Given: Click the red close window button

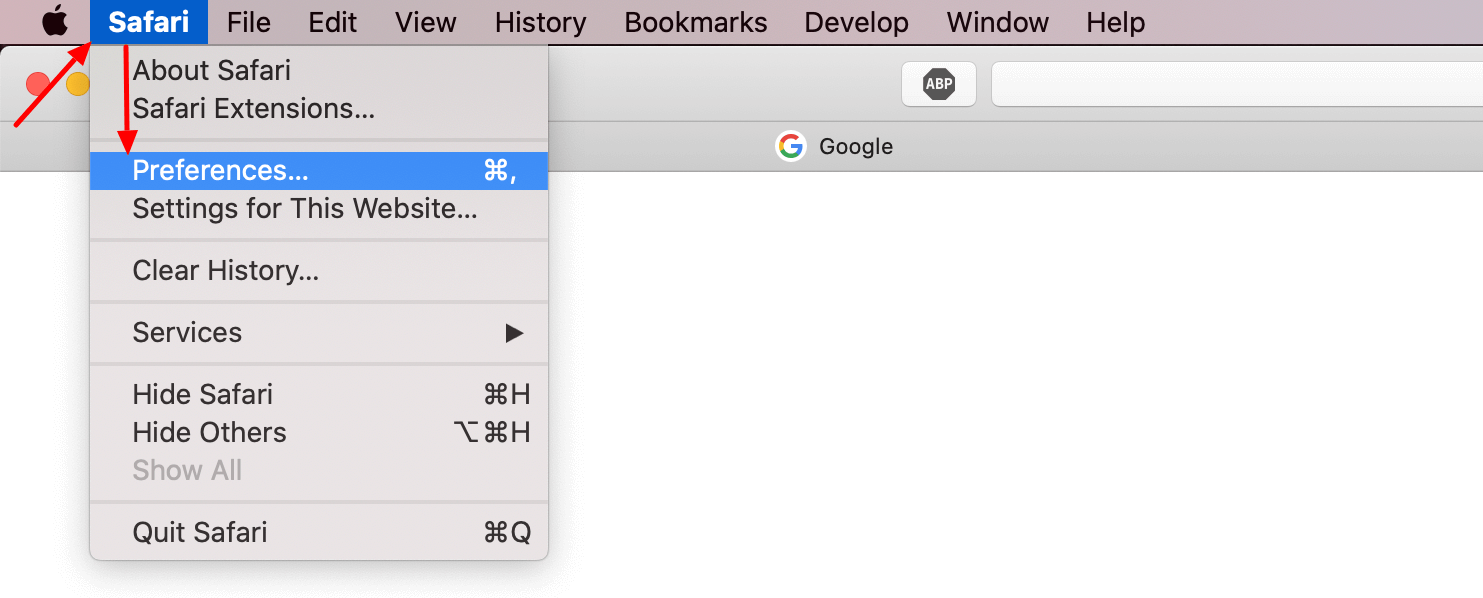Looking at the screenshot, I should pos(39,84).
